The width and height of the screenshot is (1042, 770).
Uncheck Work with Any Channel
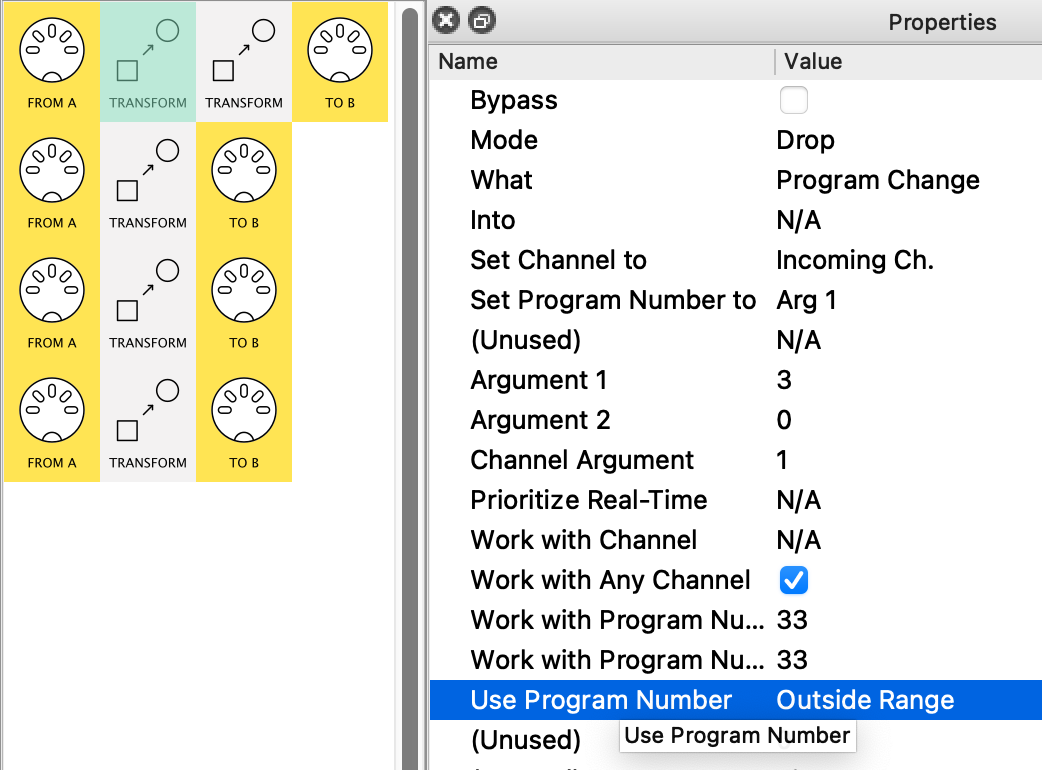[x=793, y=581]
